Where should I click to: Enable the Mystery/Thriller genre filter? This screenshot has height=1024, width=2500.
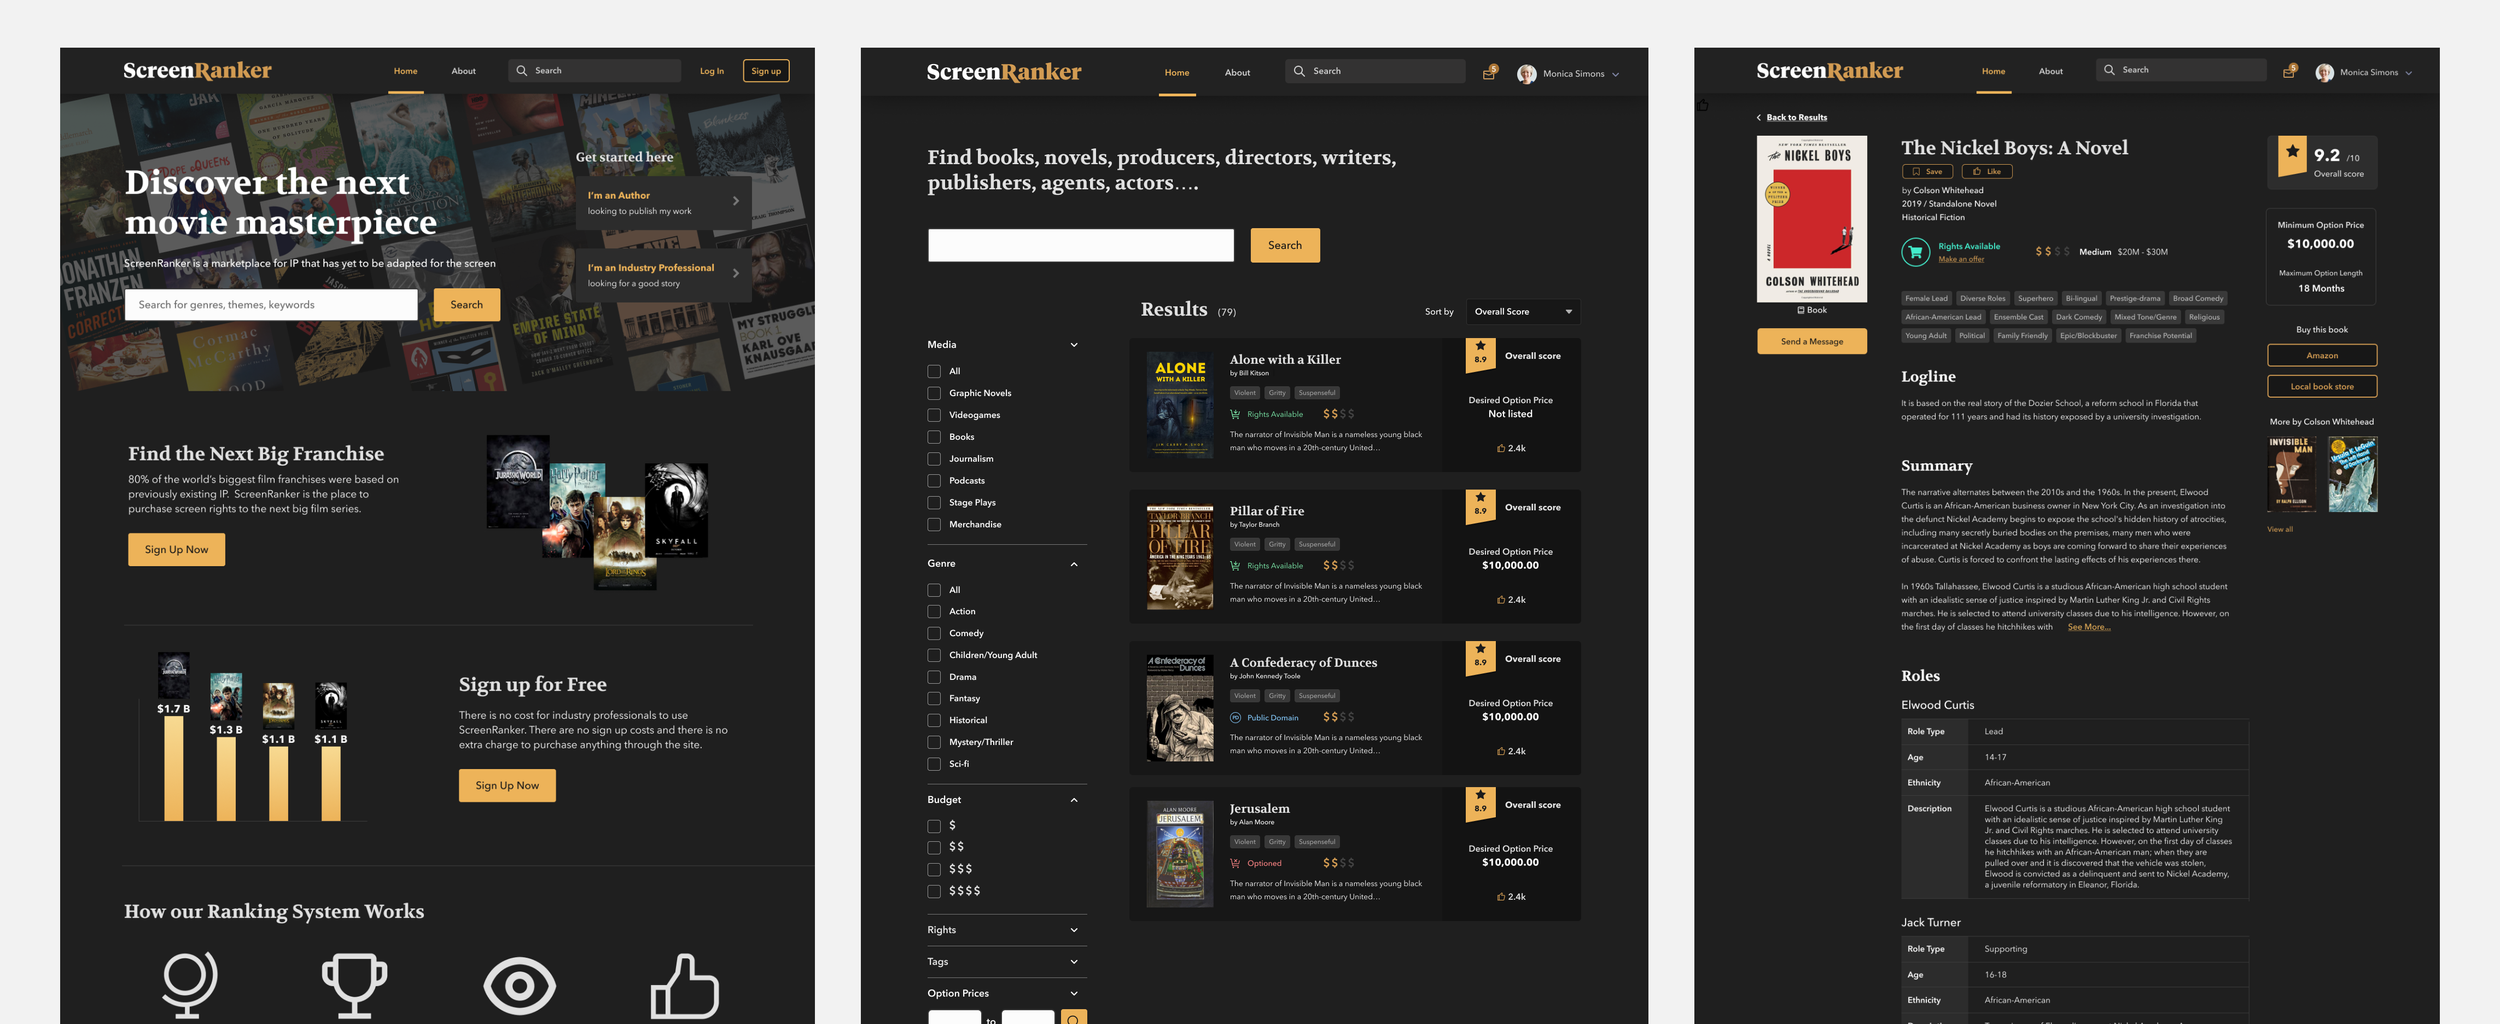click(x=934, y=742)
